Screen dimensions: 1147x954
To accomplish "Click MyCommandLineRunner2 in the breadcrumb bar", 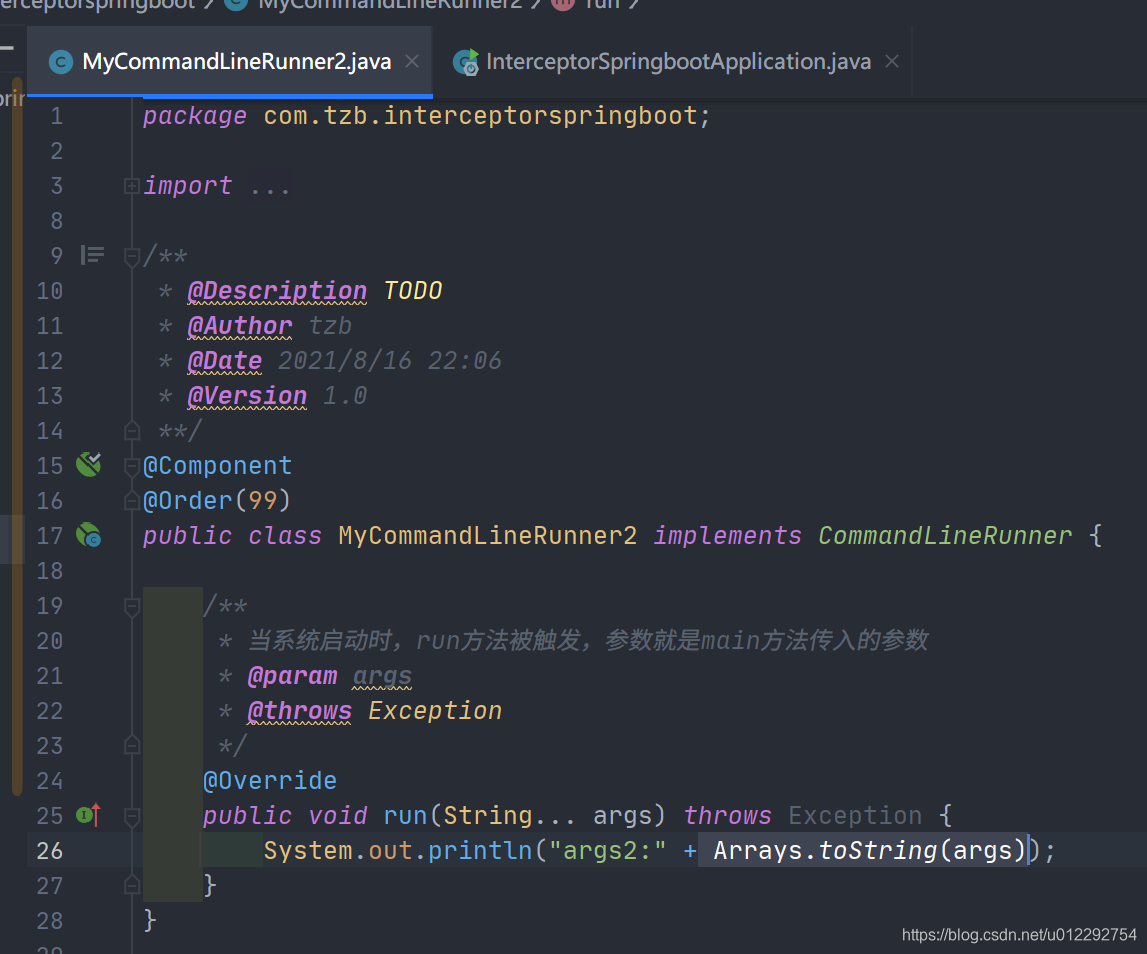I will (x=390, y=4).
